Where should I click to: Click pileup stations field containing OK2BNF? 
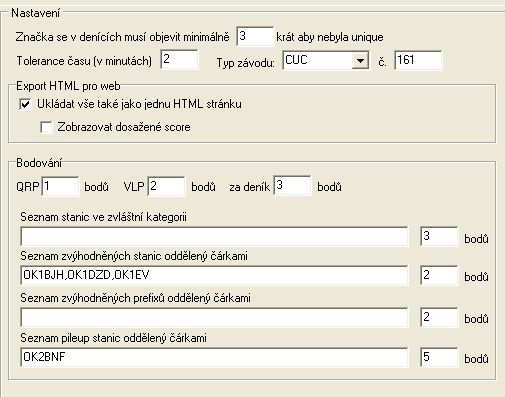point(214,358)
